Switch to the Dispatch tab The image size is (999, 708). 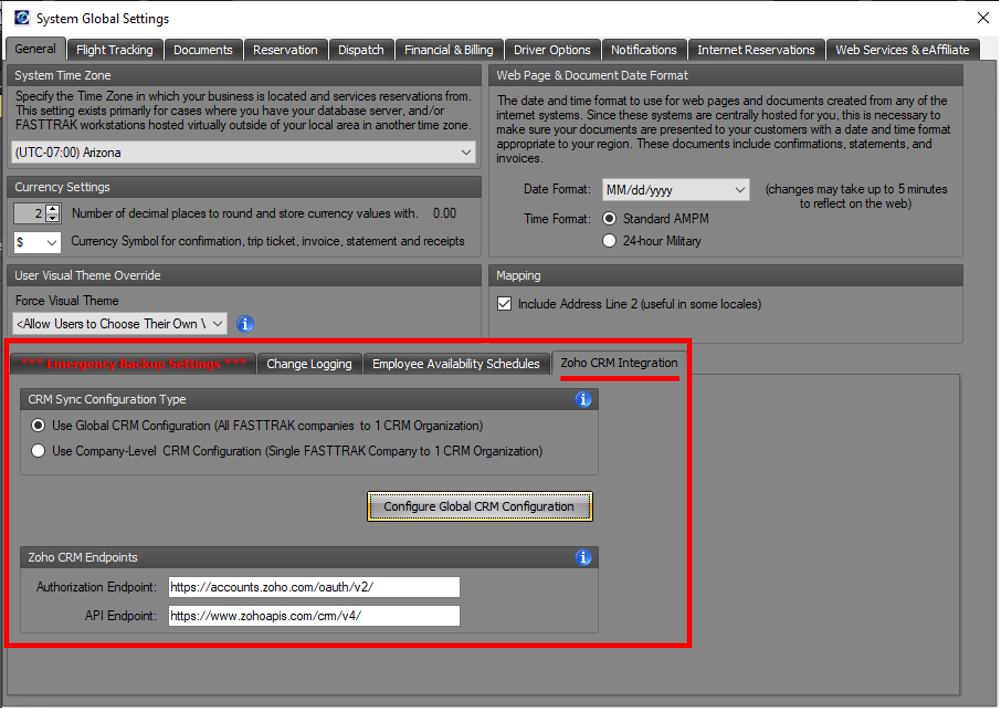[x=361, y=50]
